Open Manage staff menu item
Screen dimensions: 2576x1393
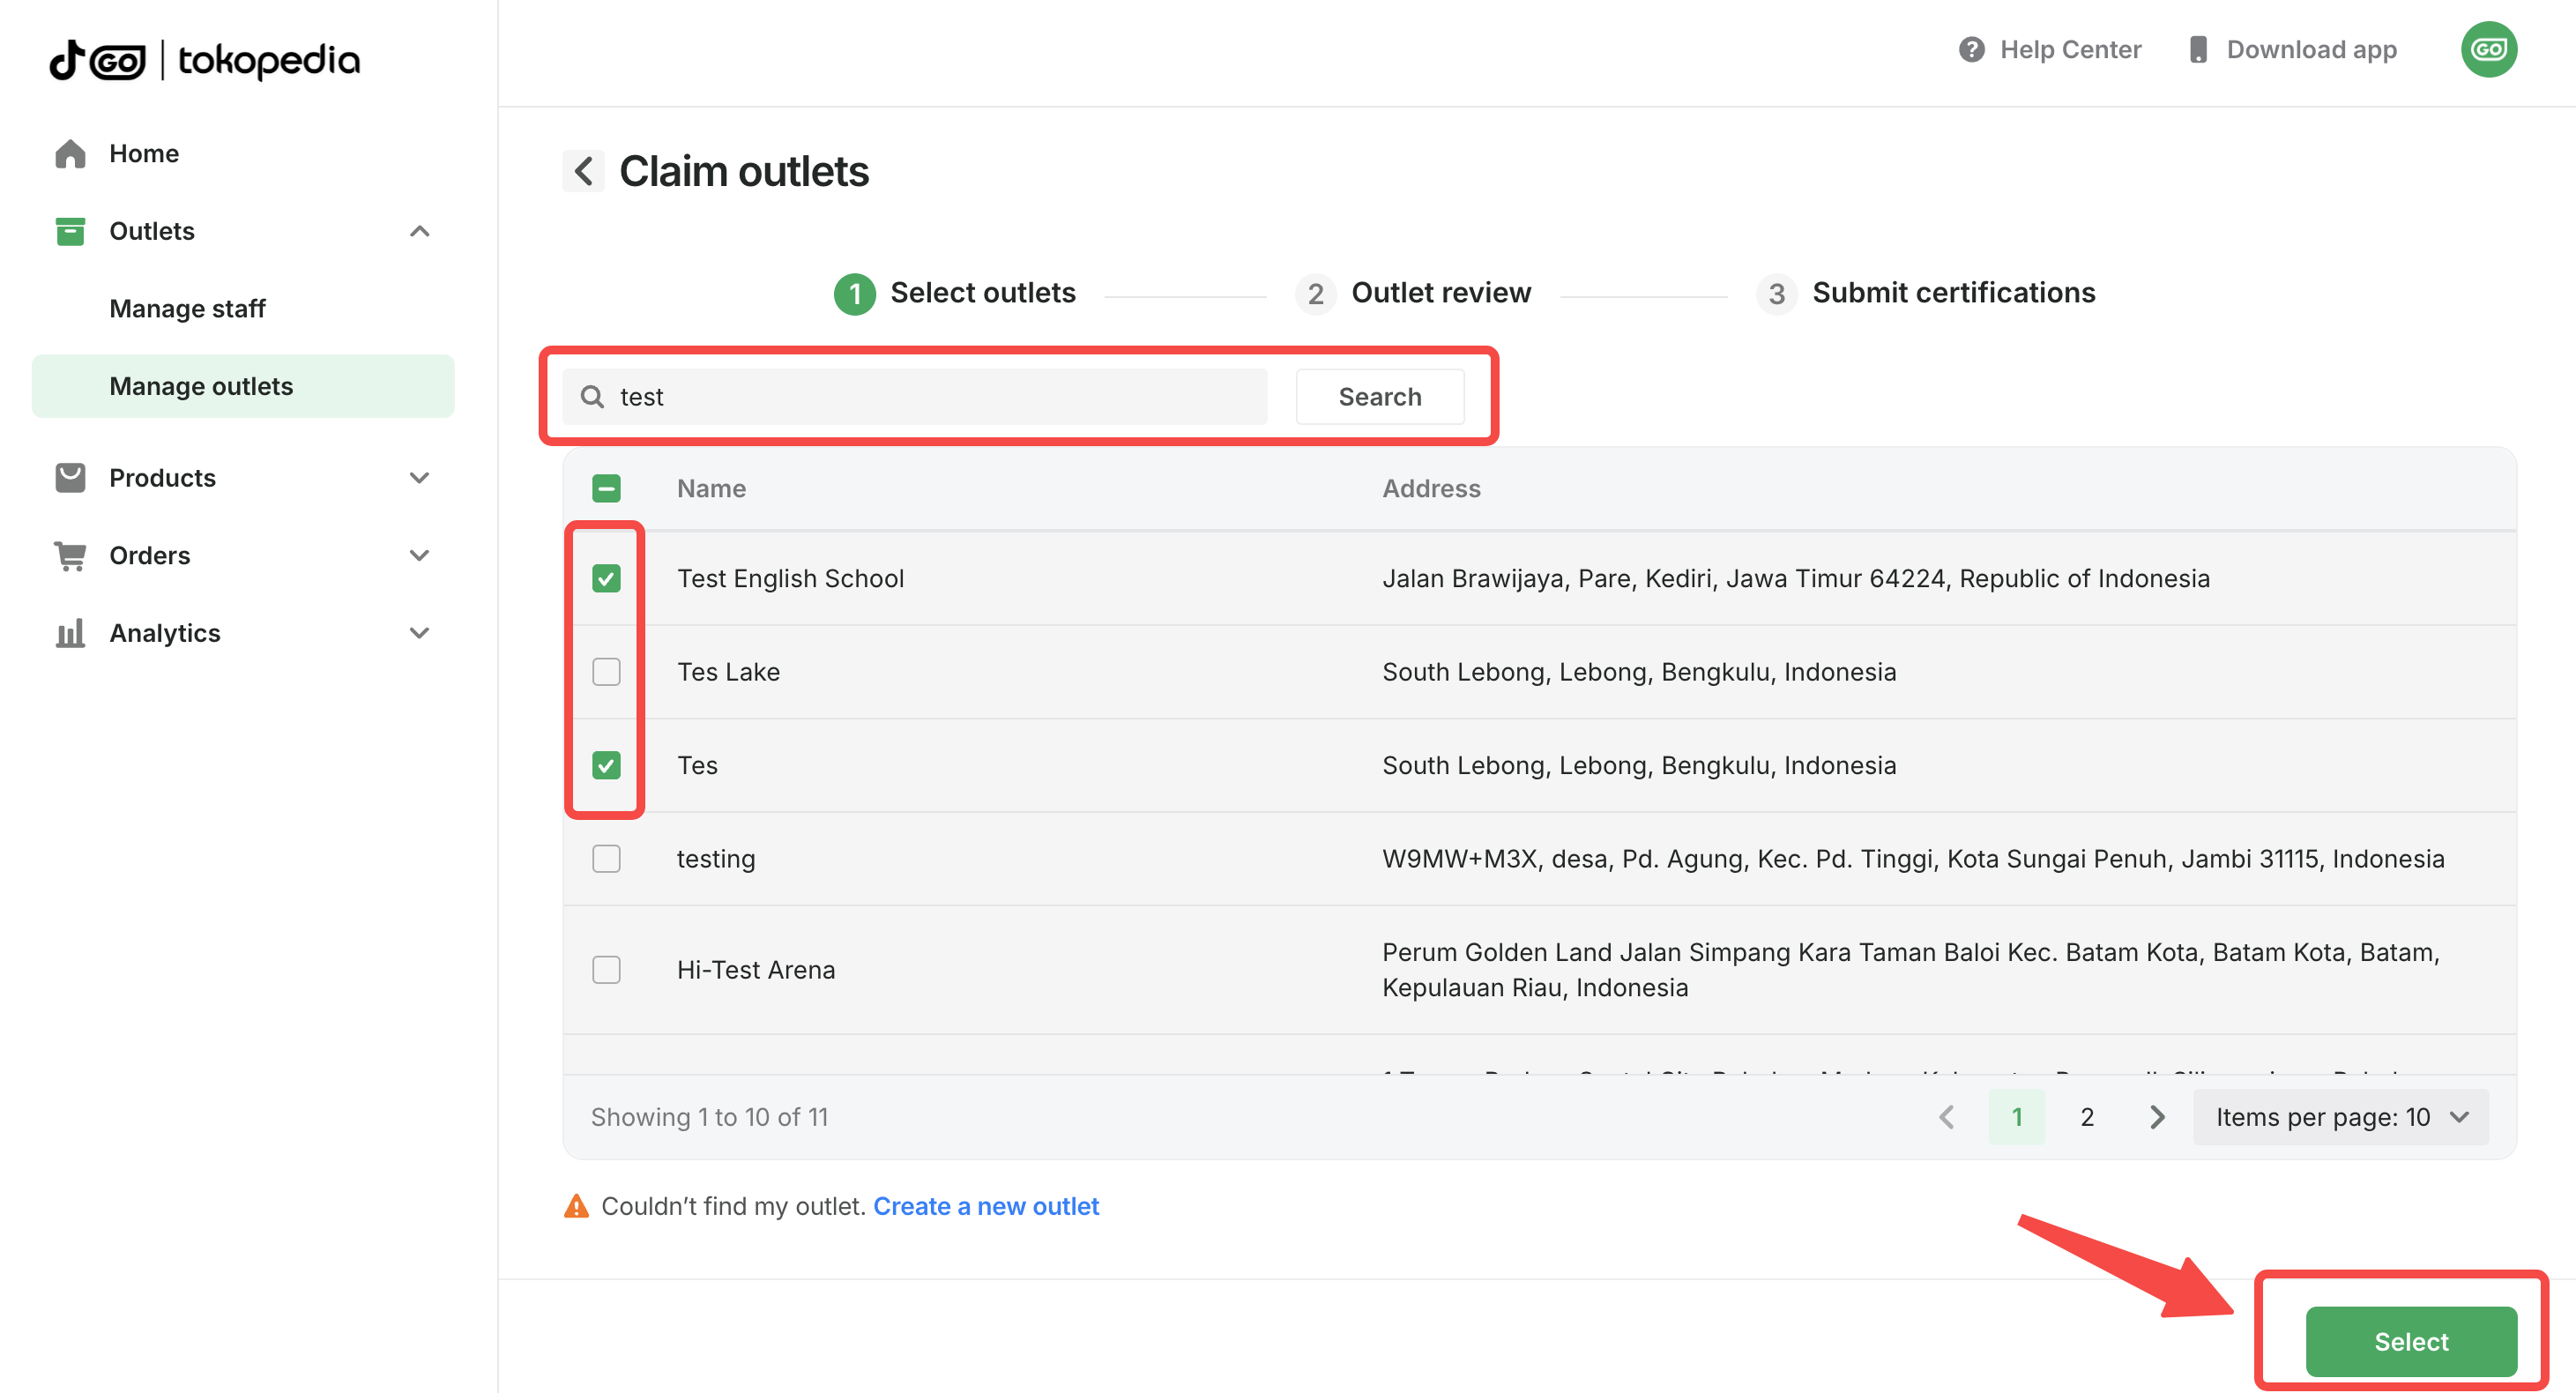(x=187, y=308)
